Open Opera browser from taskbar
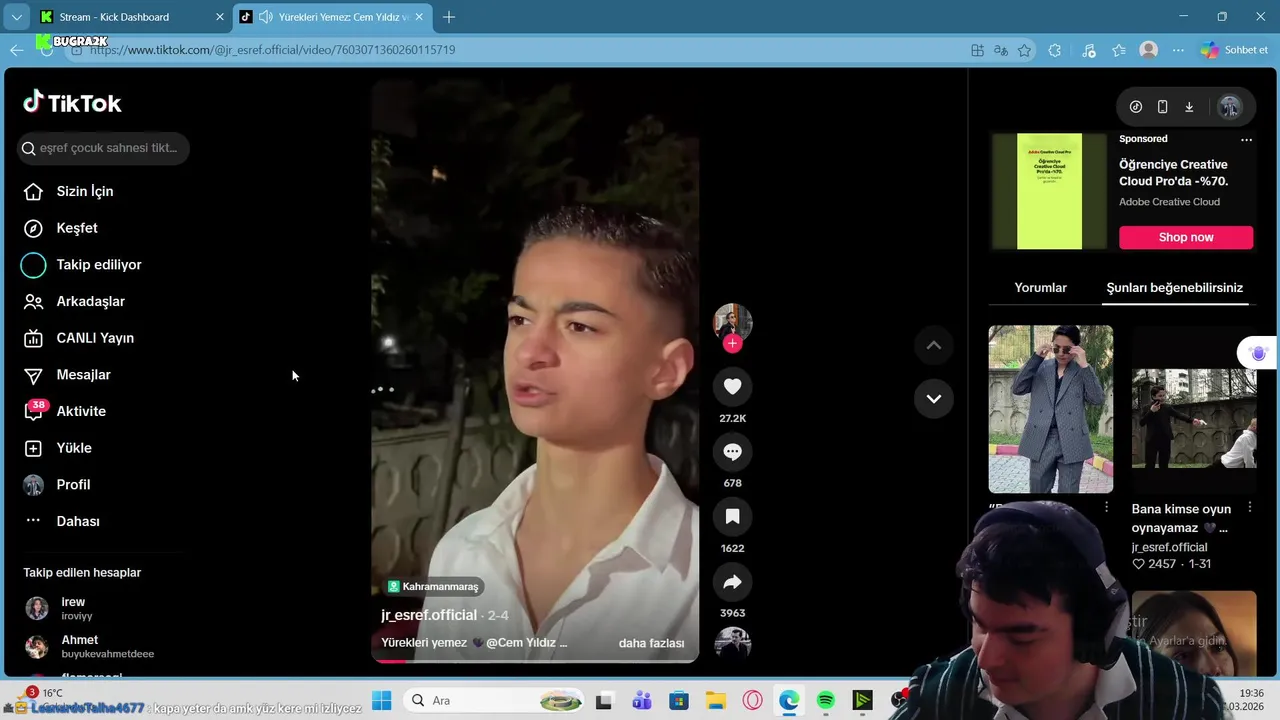 [752, 700]
